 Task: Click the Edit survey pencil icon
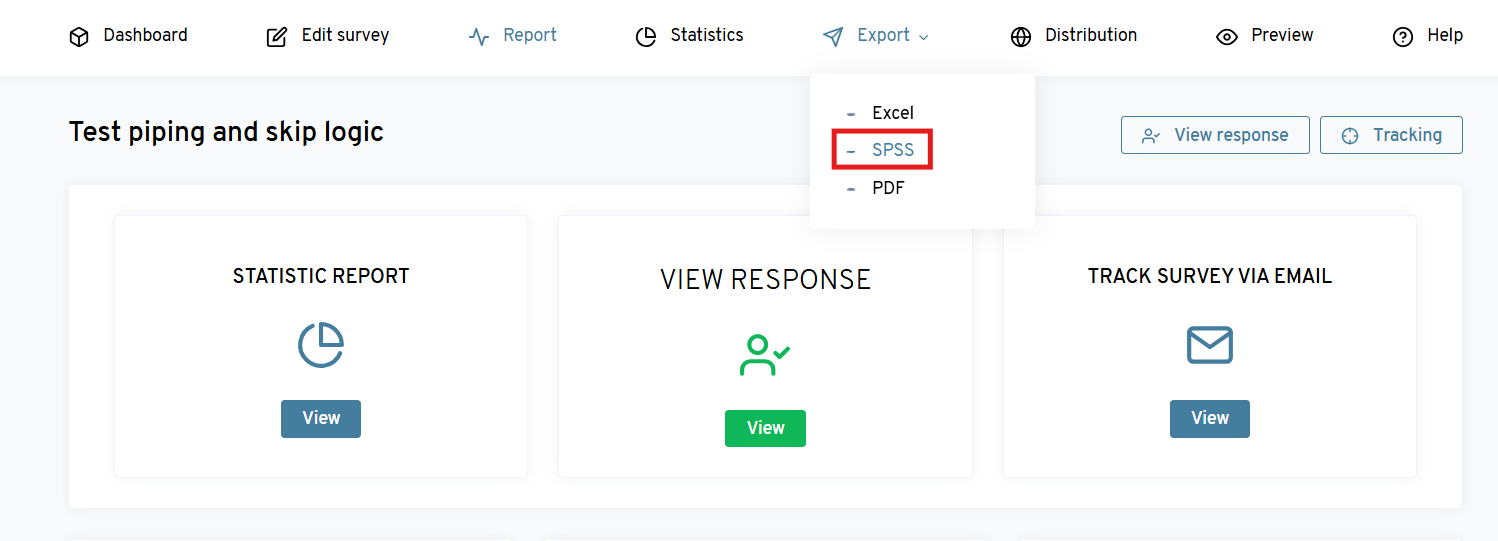pyautogui.click(x=277, y=37)
